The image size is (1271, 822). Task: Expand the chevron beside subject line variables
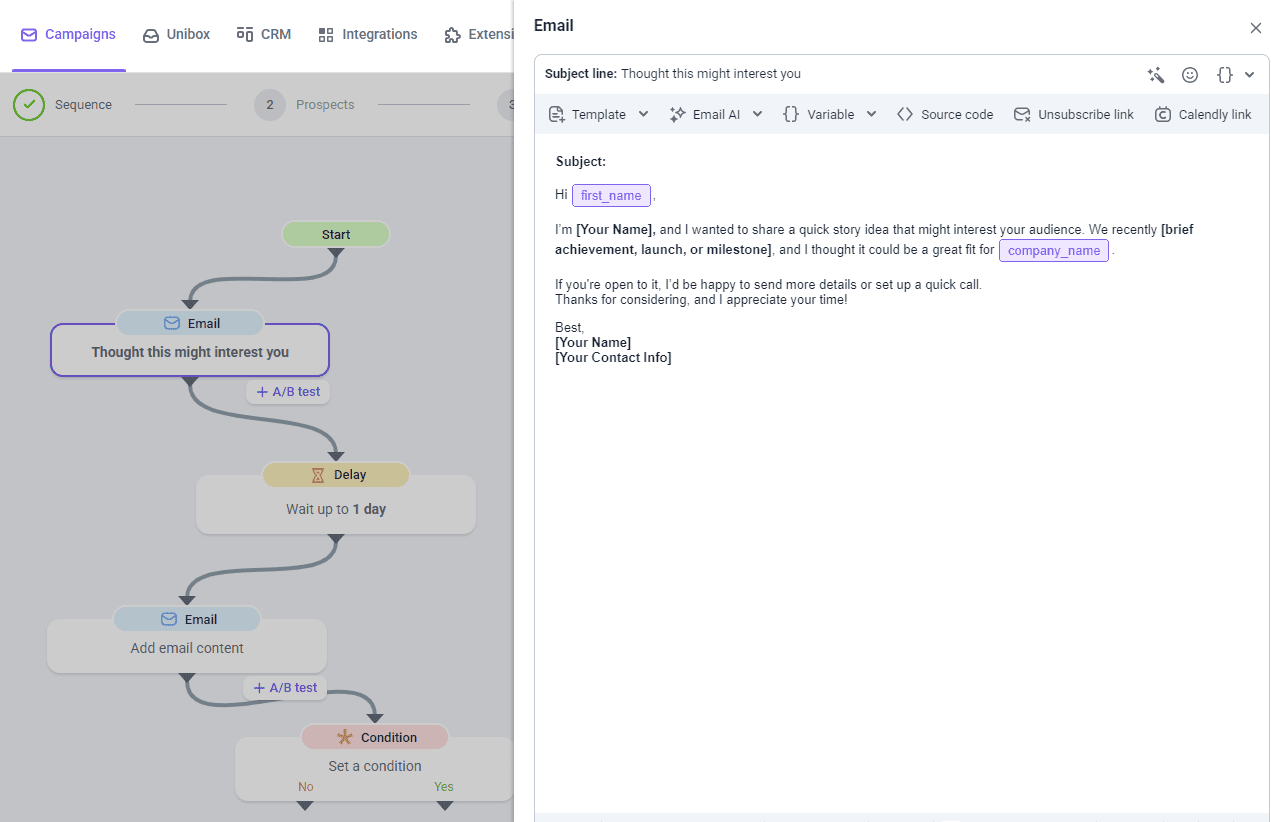coord(1250,75)
